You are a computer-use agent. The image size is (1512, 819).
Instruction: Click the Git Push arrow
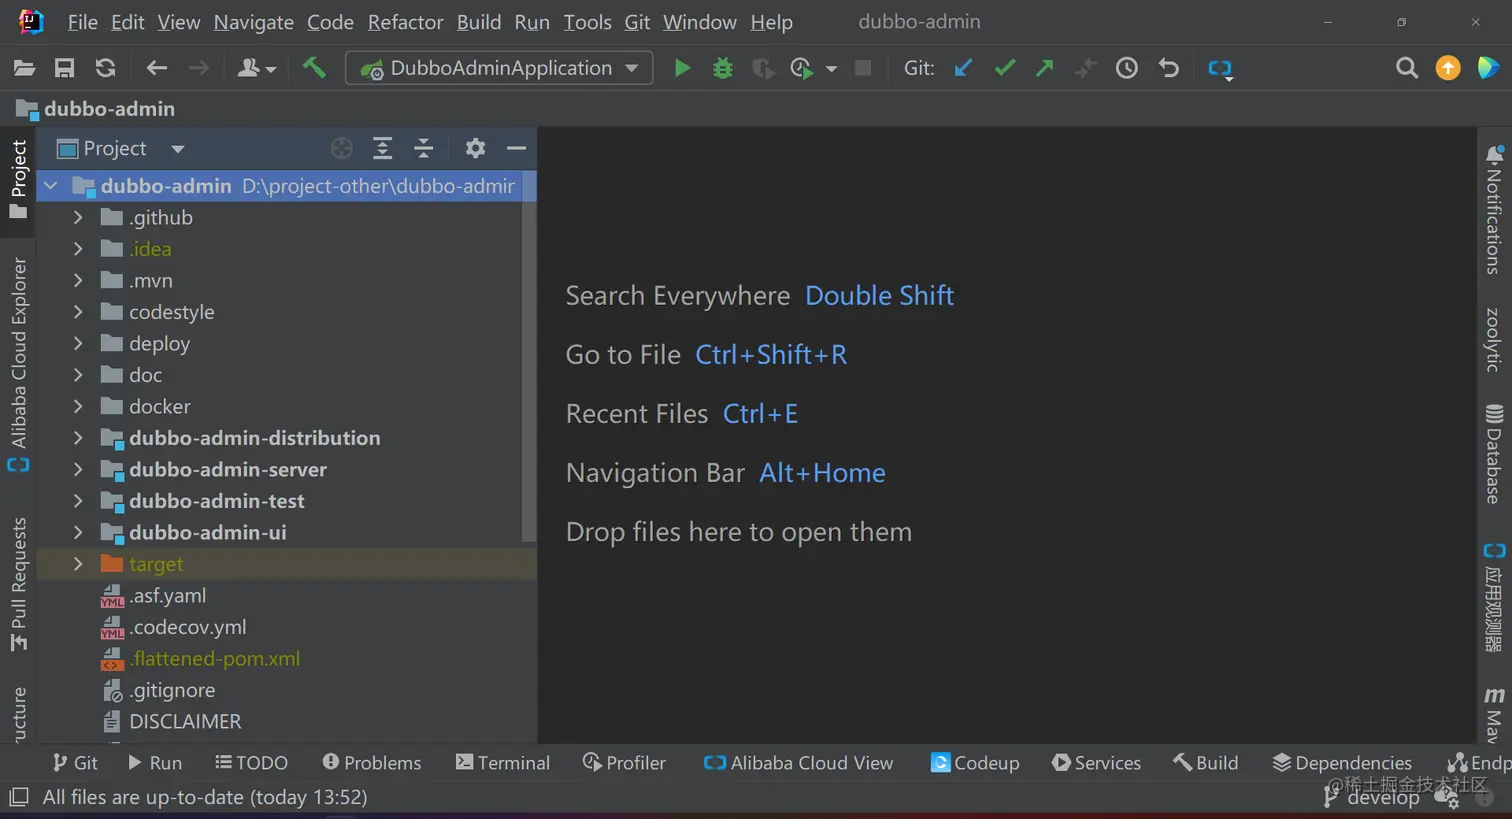[x=1045, y=68]
